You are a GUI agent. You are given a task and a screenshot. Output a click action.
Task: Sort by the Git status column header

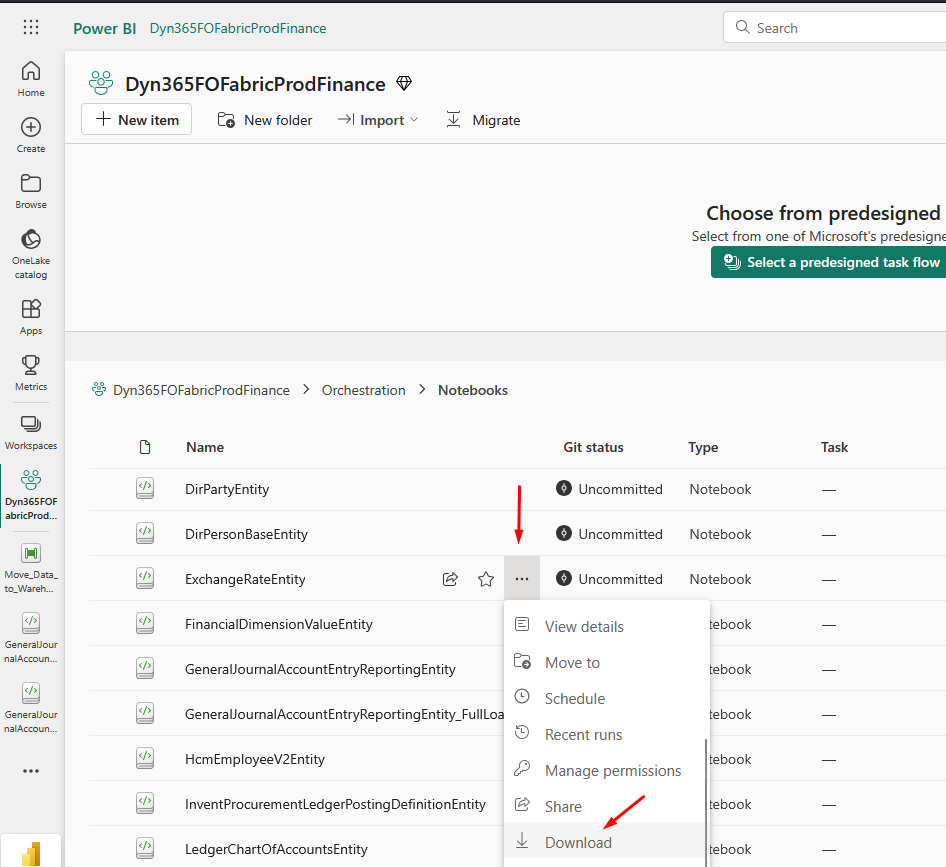[x=593, y=447]
